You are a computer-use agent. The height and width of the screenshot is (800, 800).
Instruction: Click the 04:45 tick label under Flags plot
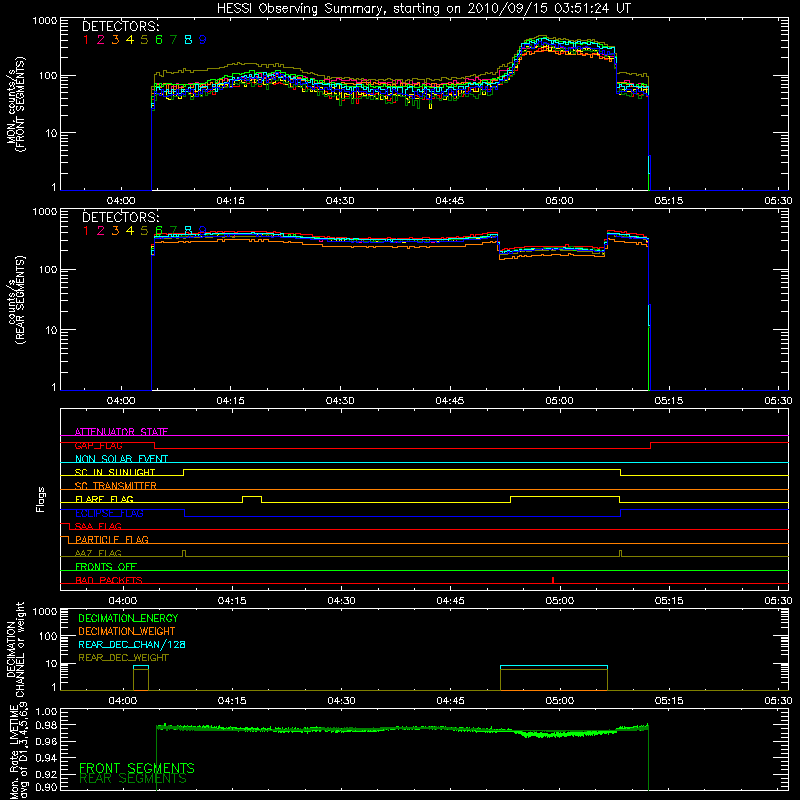[x=451, y=601]
